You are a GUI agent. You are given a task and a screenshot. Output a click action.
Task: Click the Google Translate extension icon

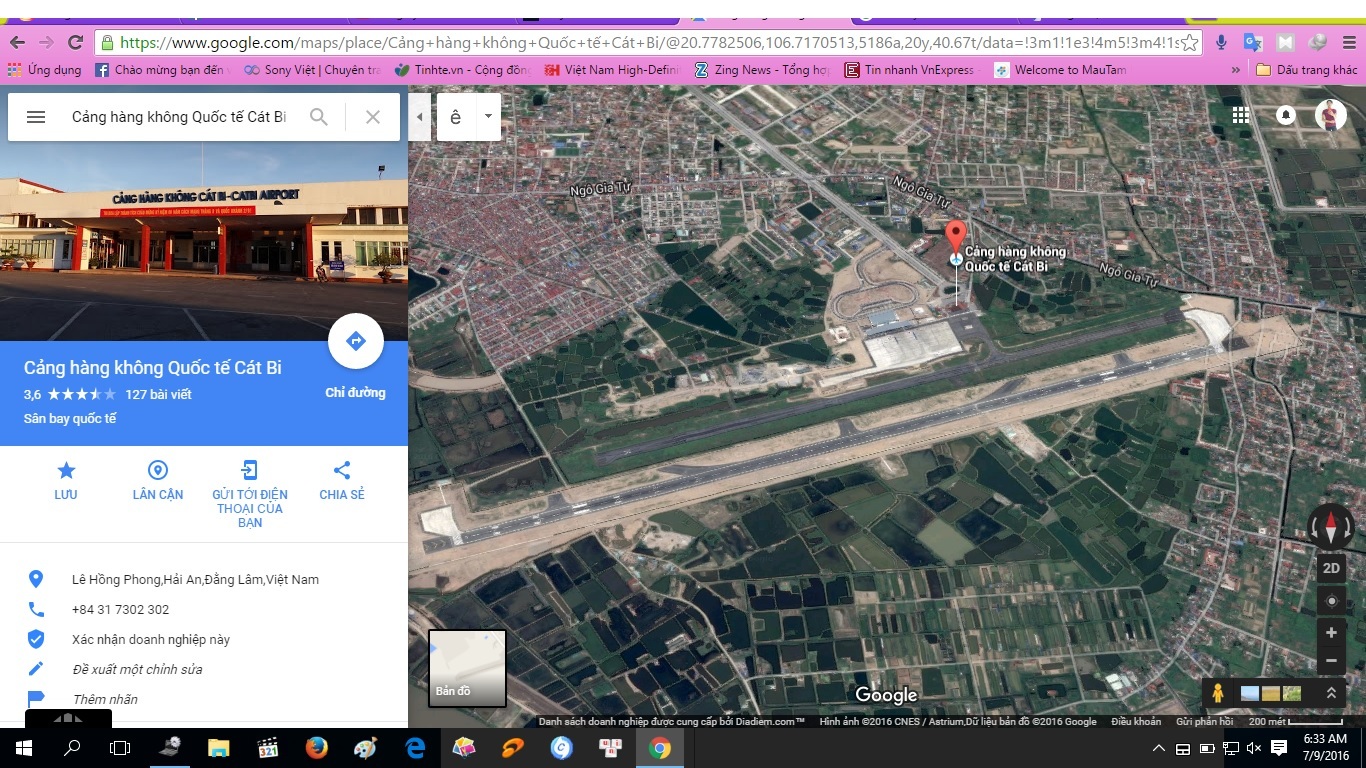click(x=1253, y=42)
